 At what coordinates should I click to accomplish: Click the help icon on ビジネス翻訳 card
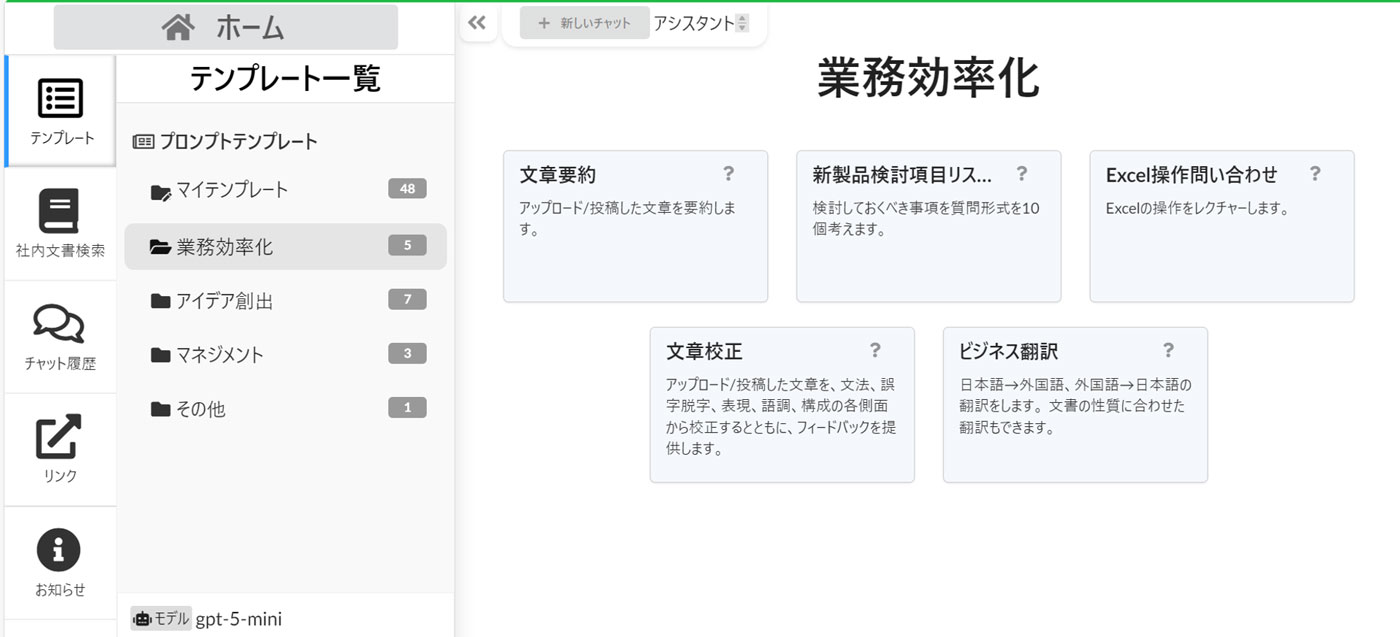coord(1167,350)
